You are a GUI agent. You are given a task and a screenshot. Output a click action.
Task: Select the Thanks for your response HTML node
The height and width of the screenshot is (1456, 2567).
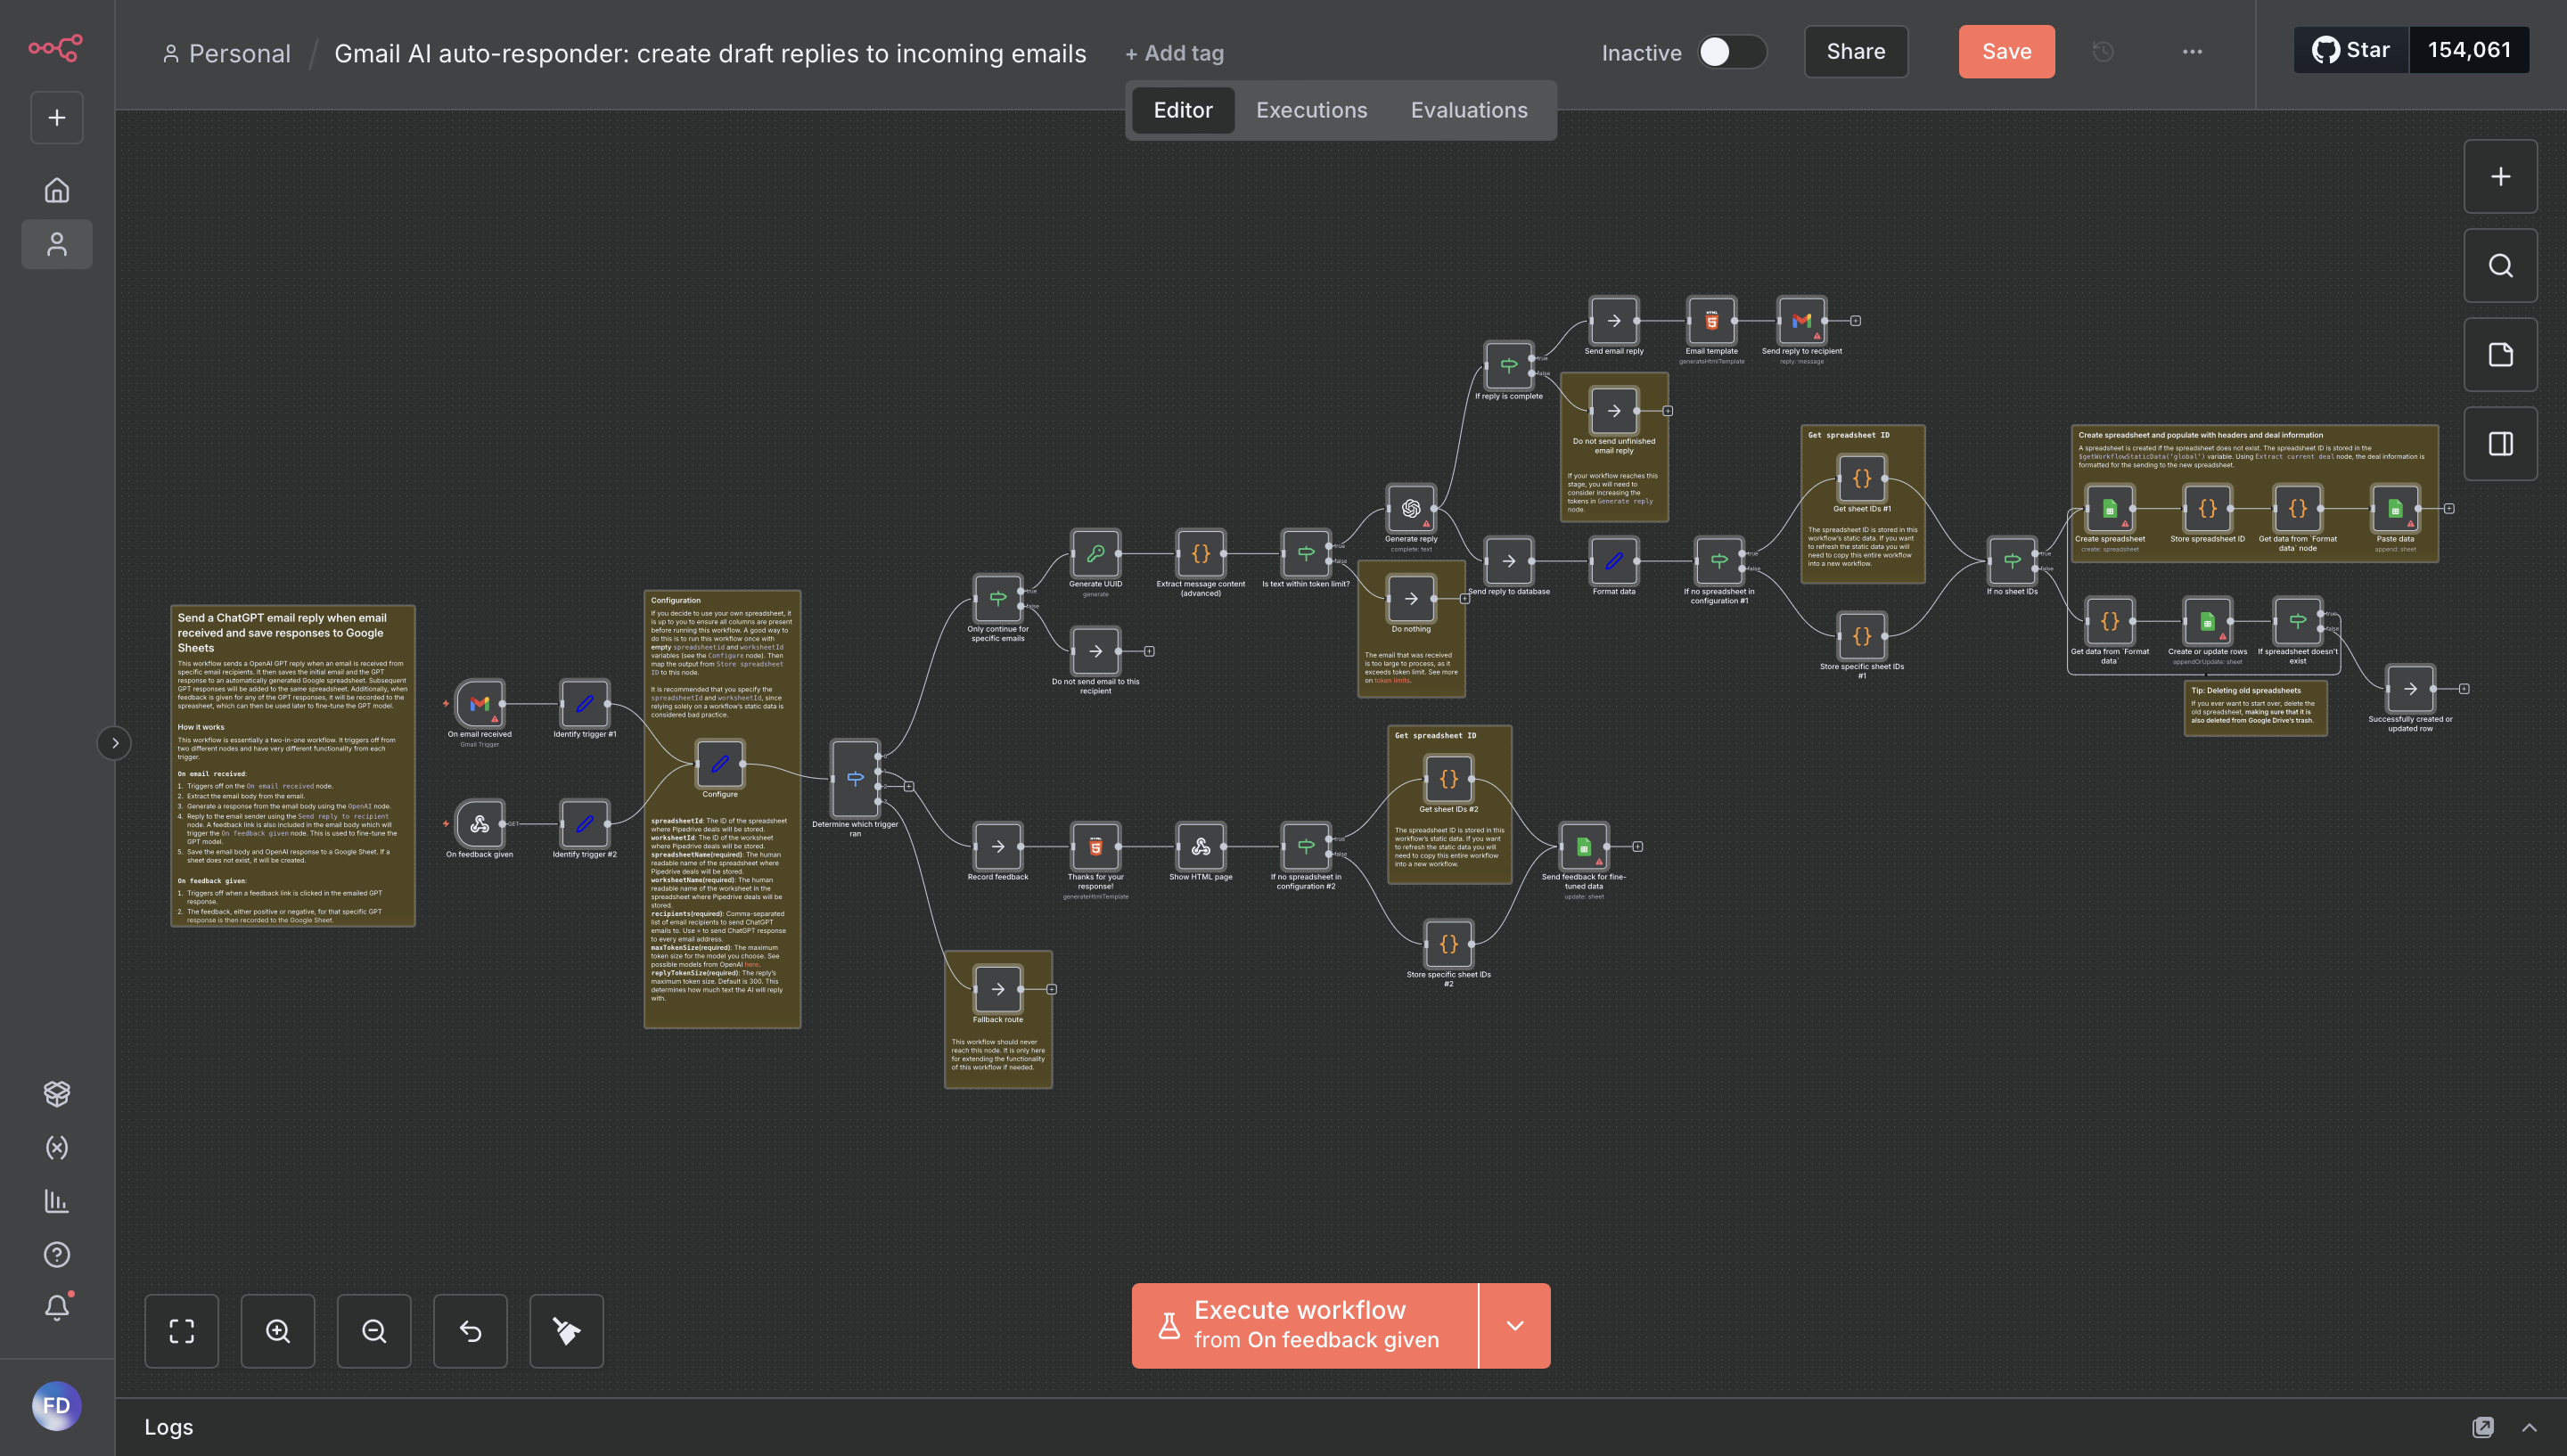1095,847
